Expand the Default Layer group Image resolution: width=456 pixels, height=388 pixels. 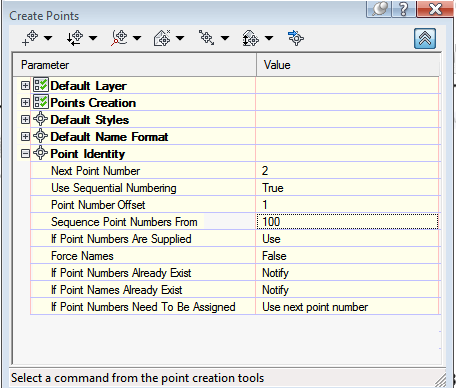[x=25, y=86]
